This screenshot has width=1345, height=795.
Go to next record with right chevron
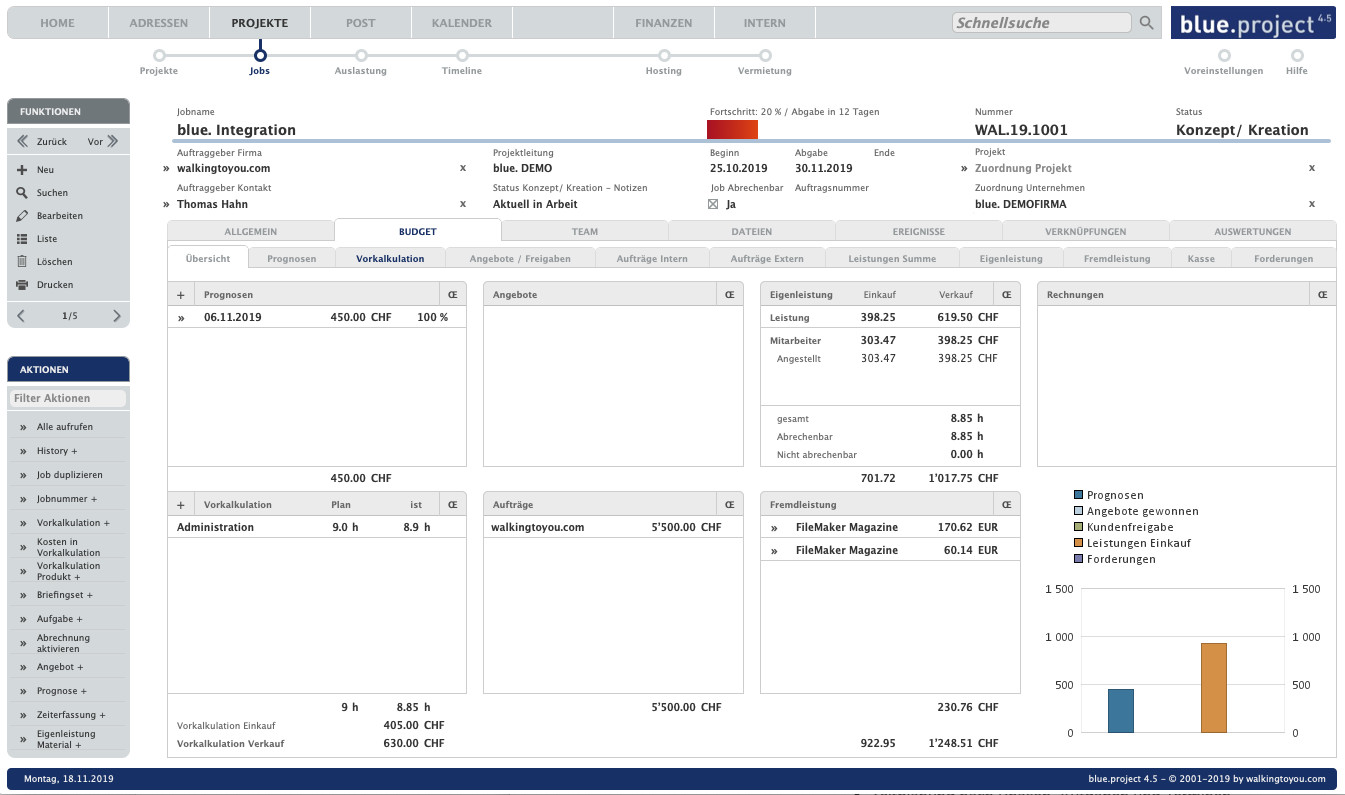[116, 316]
